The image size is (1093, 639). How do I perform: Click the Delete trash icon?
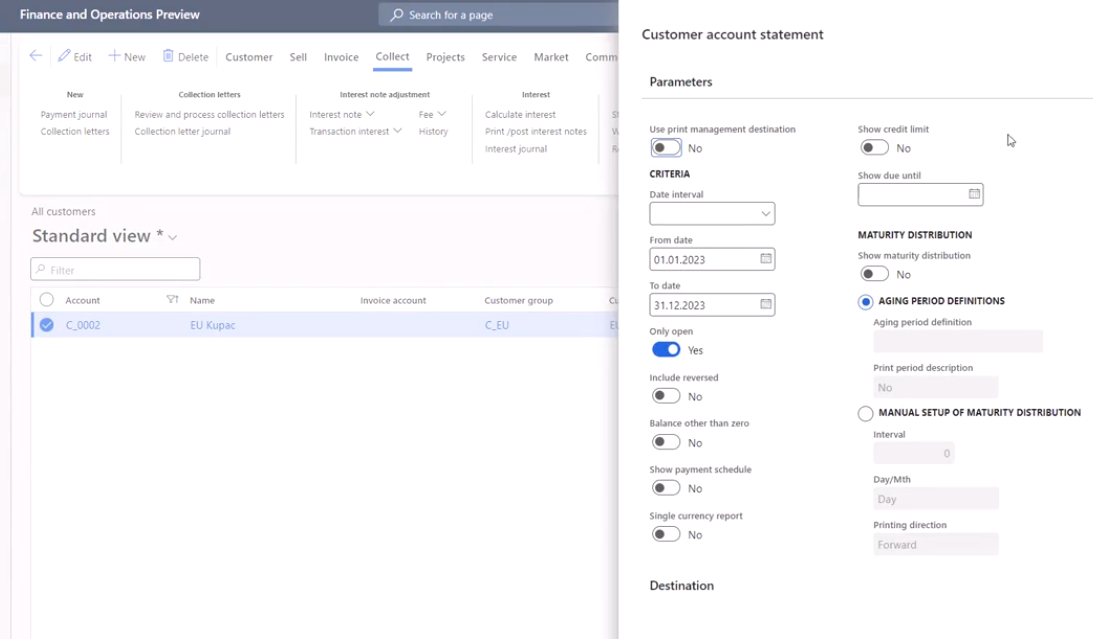point(168,56)
